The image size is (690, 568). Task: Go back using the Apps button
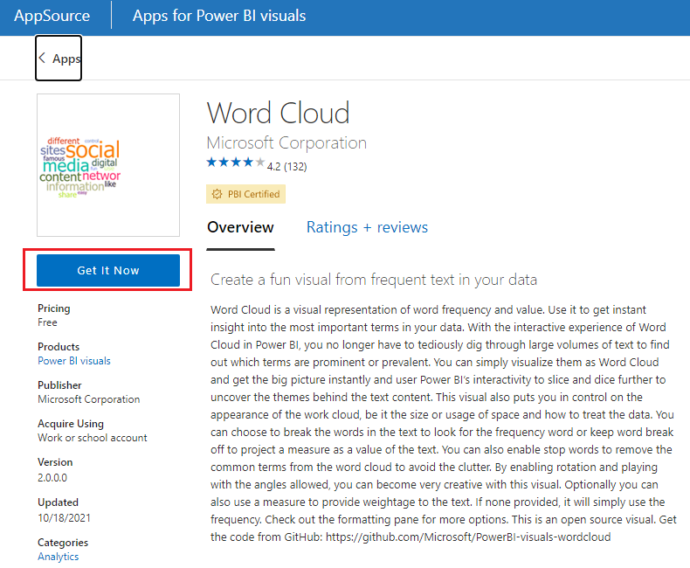[59, 58]
